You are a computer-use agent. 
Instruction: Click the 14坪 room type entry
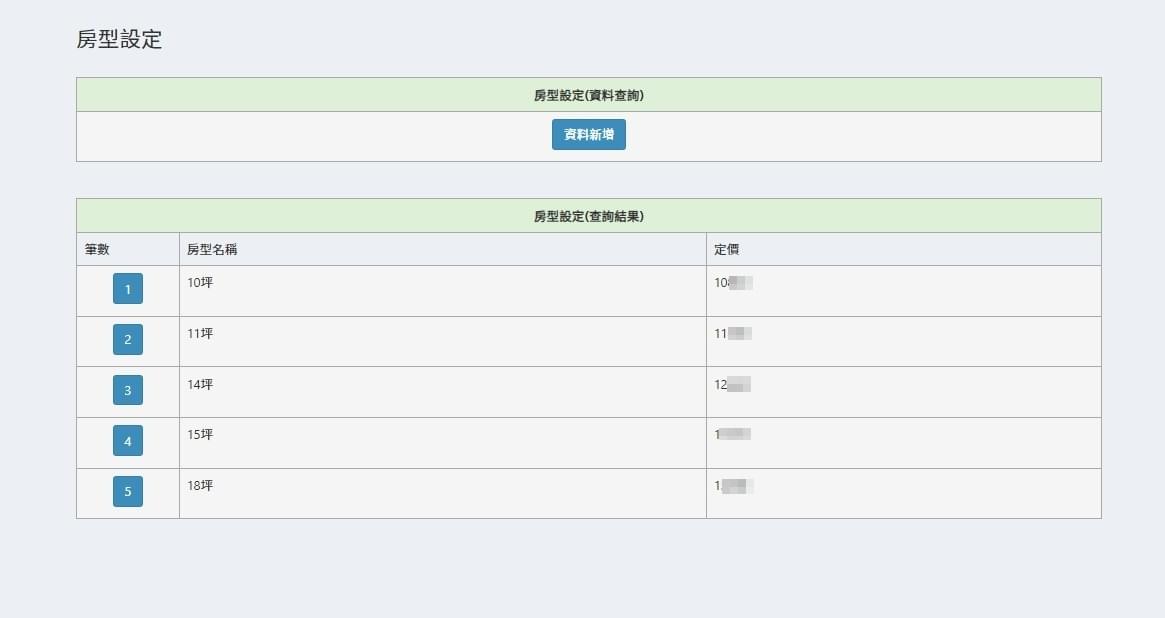pos(200,384)
